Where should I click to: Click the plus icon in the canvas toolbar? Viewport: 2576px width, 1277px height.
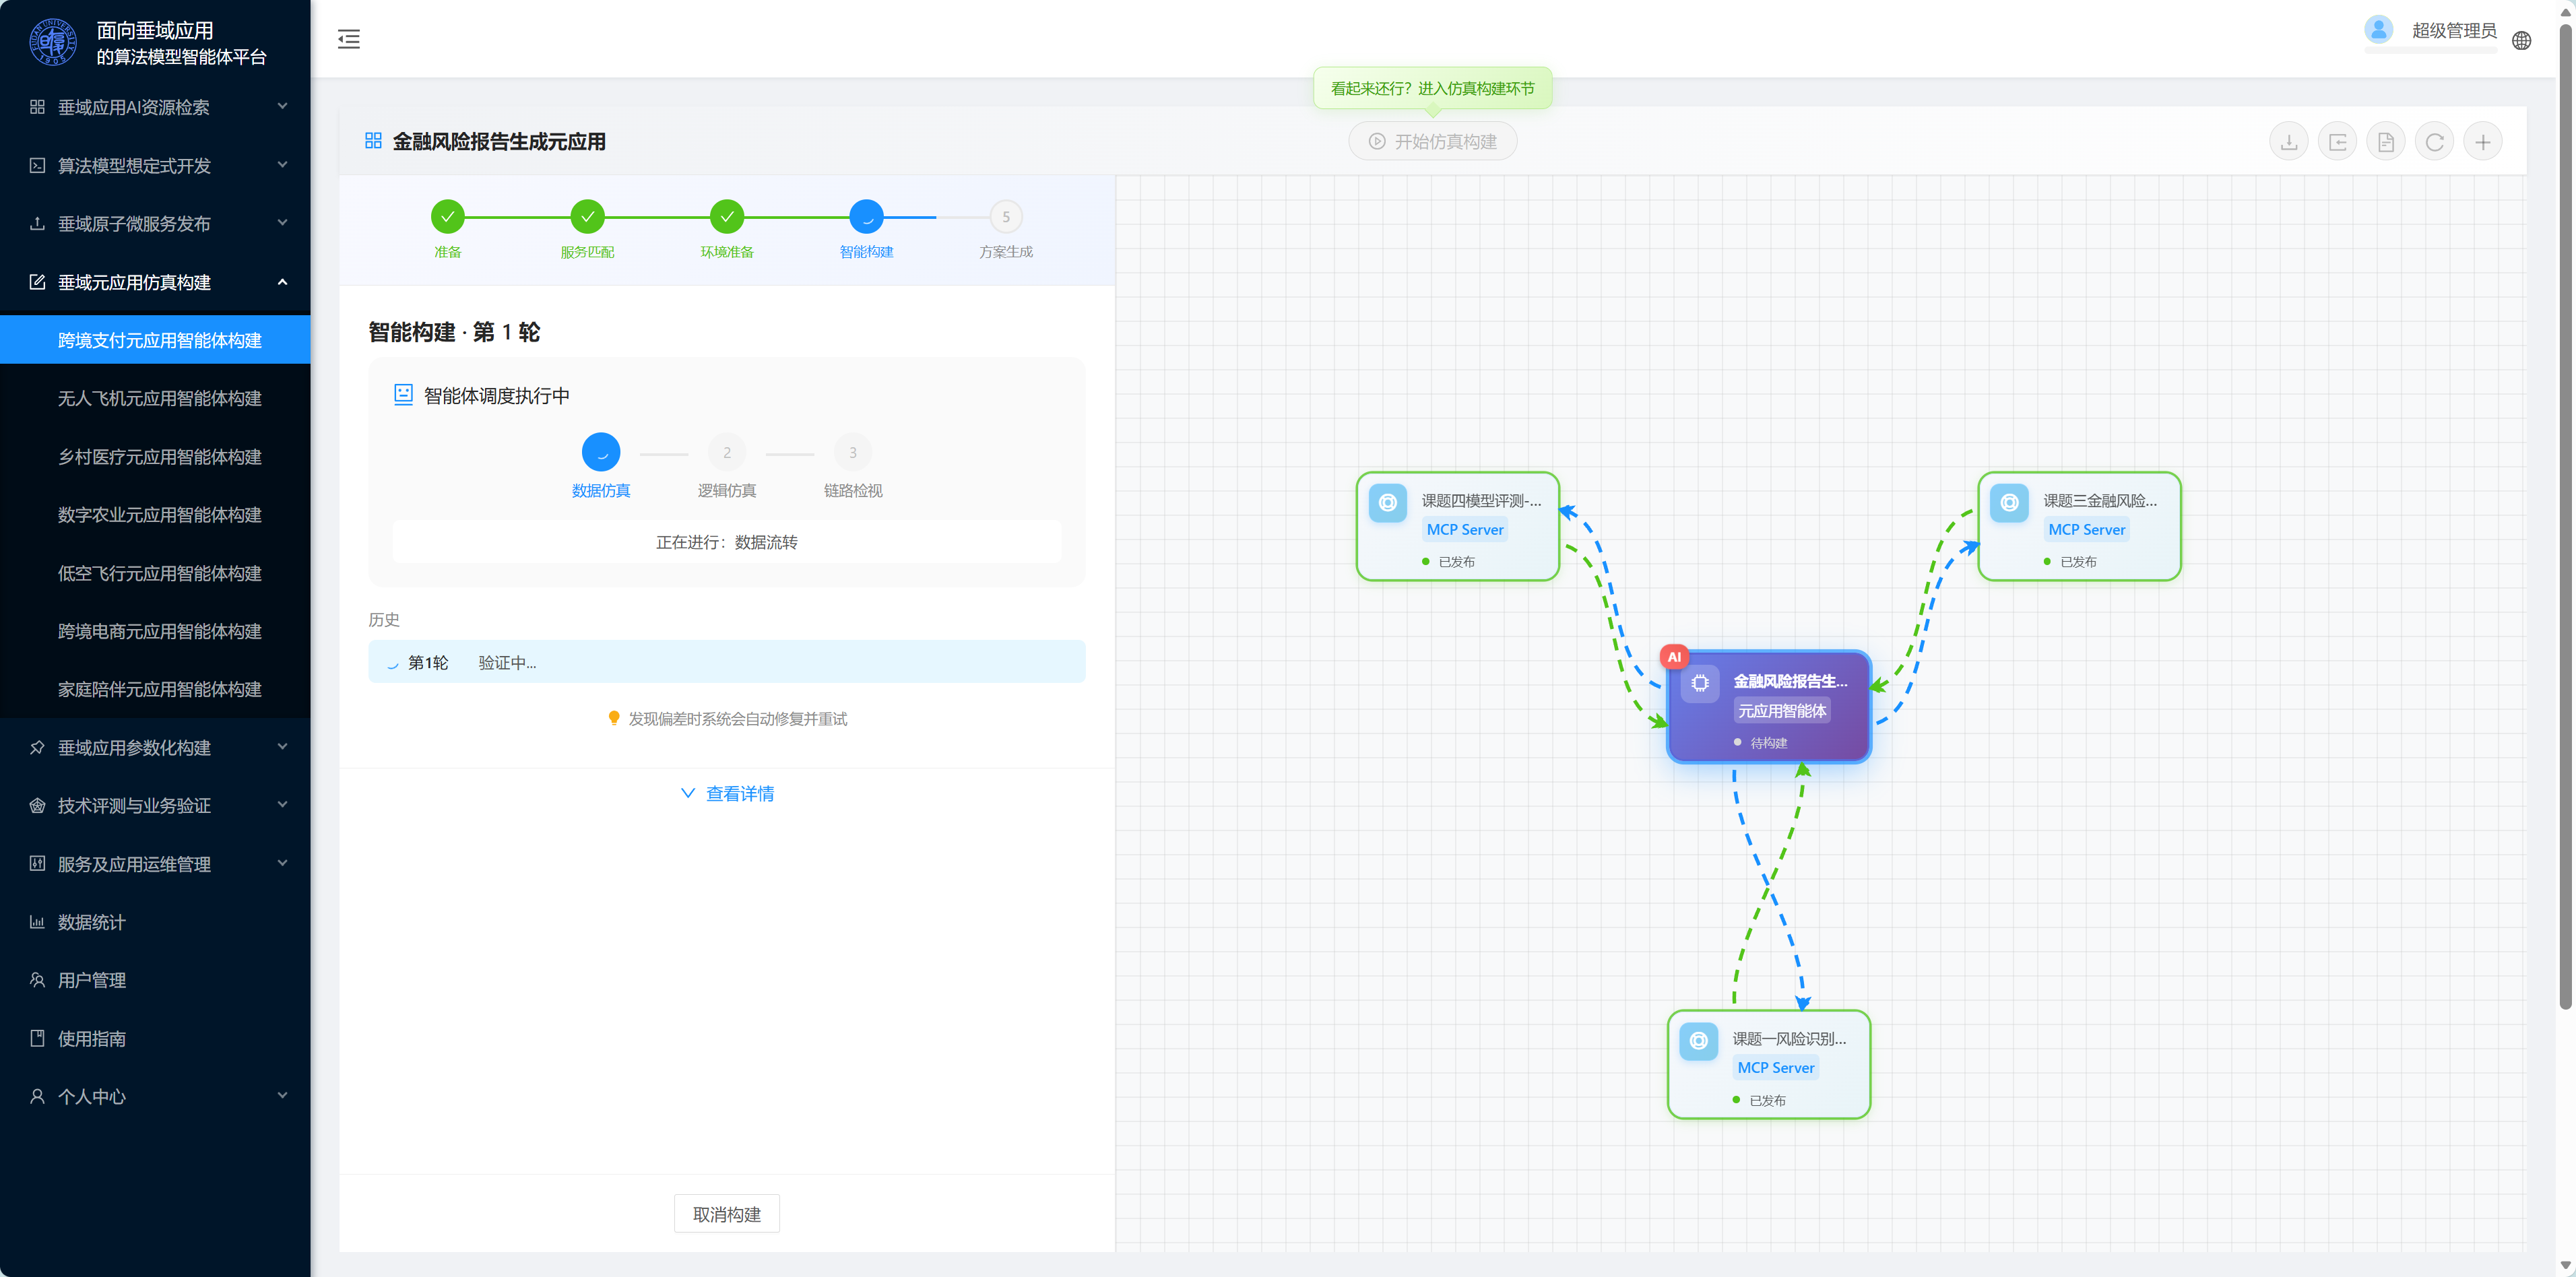point(2483,142)
